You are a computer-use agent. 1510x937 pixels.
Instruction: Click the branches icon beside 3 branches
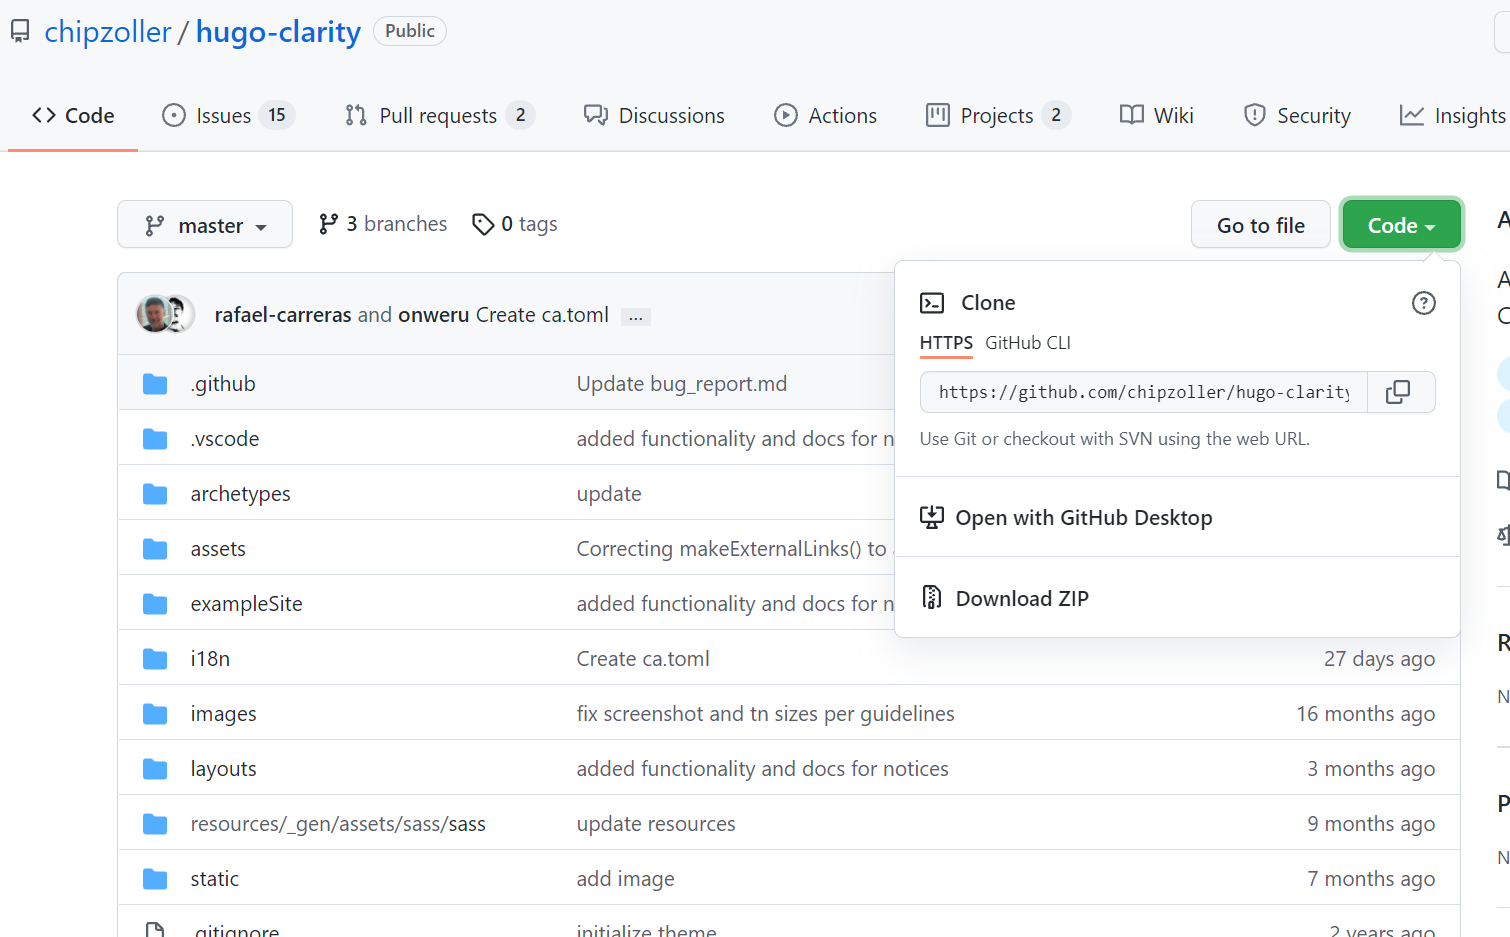328,225
